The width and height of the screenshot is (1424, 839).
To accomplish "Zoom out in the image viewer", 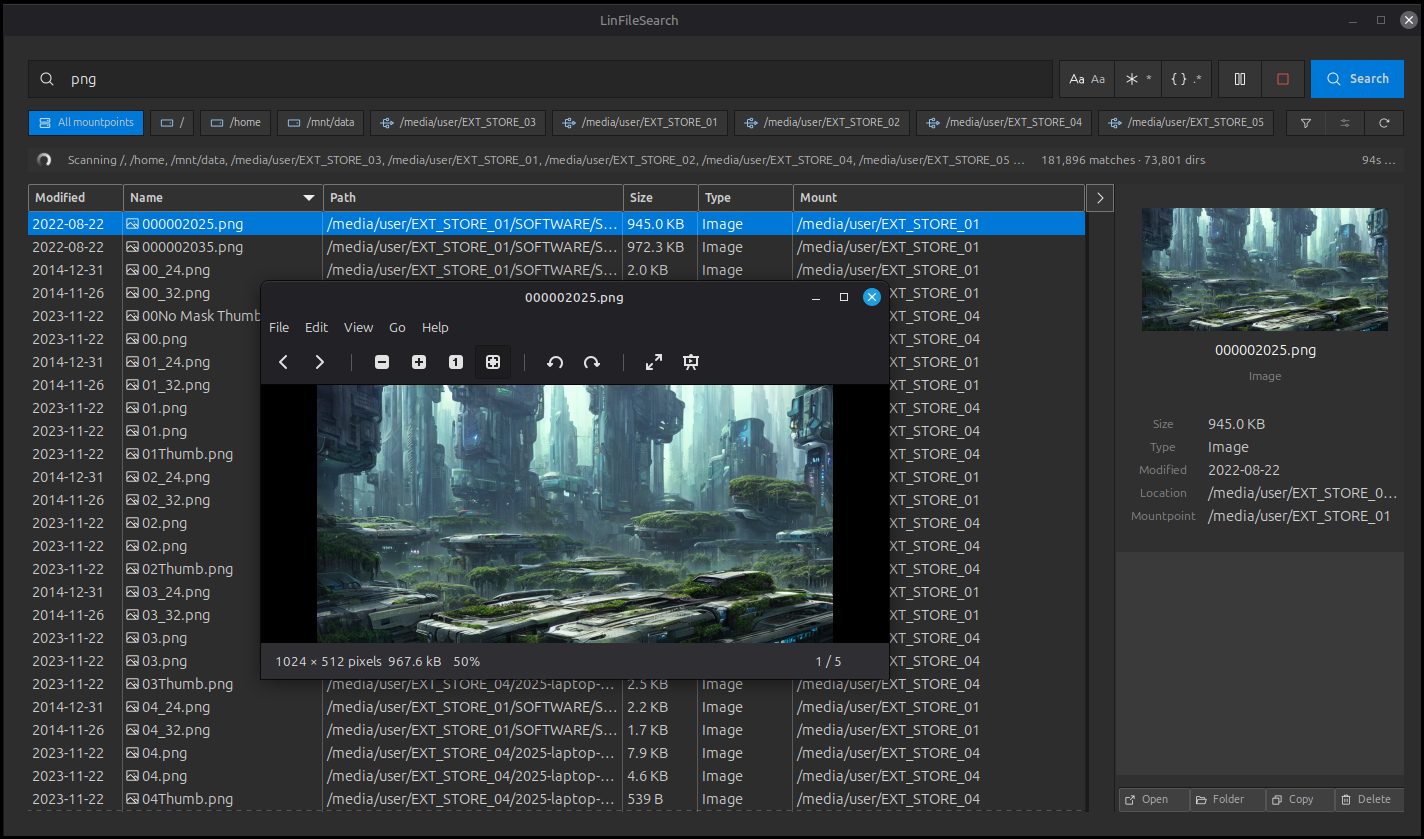I will (382, 362).
